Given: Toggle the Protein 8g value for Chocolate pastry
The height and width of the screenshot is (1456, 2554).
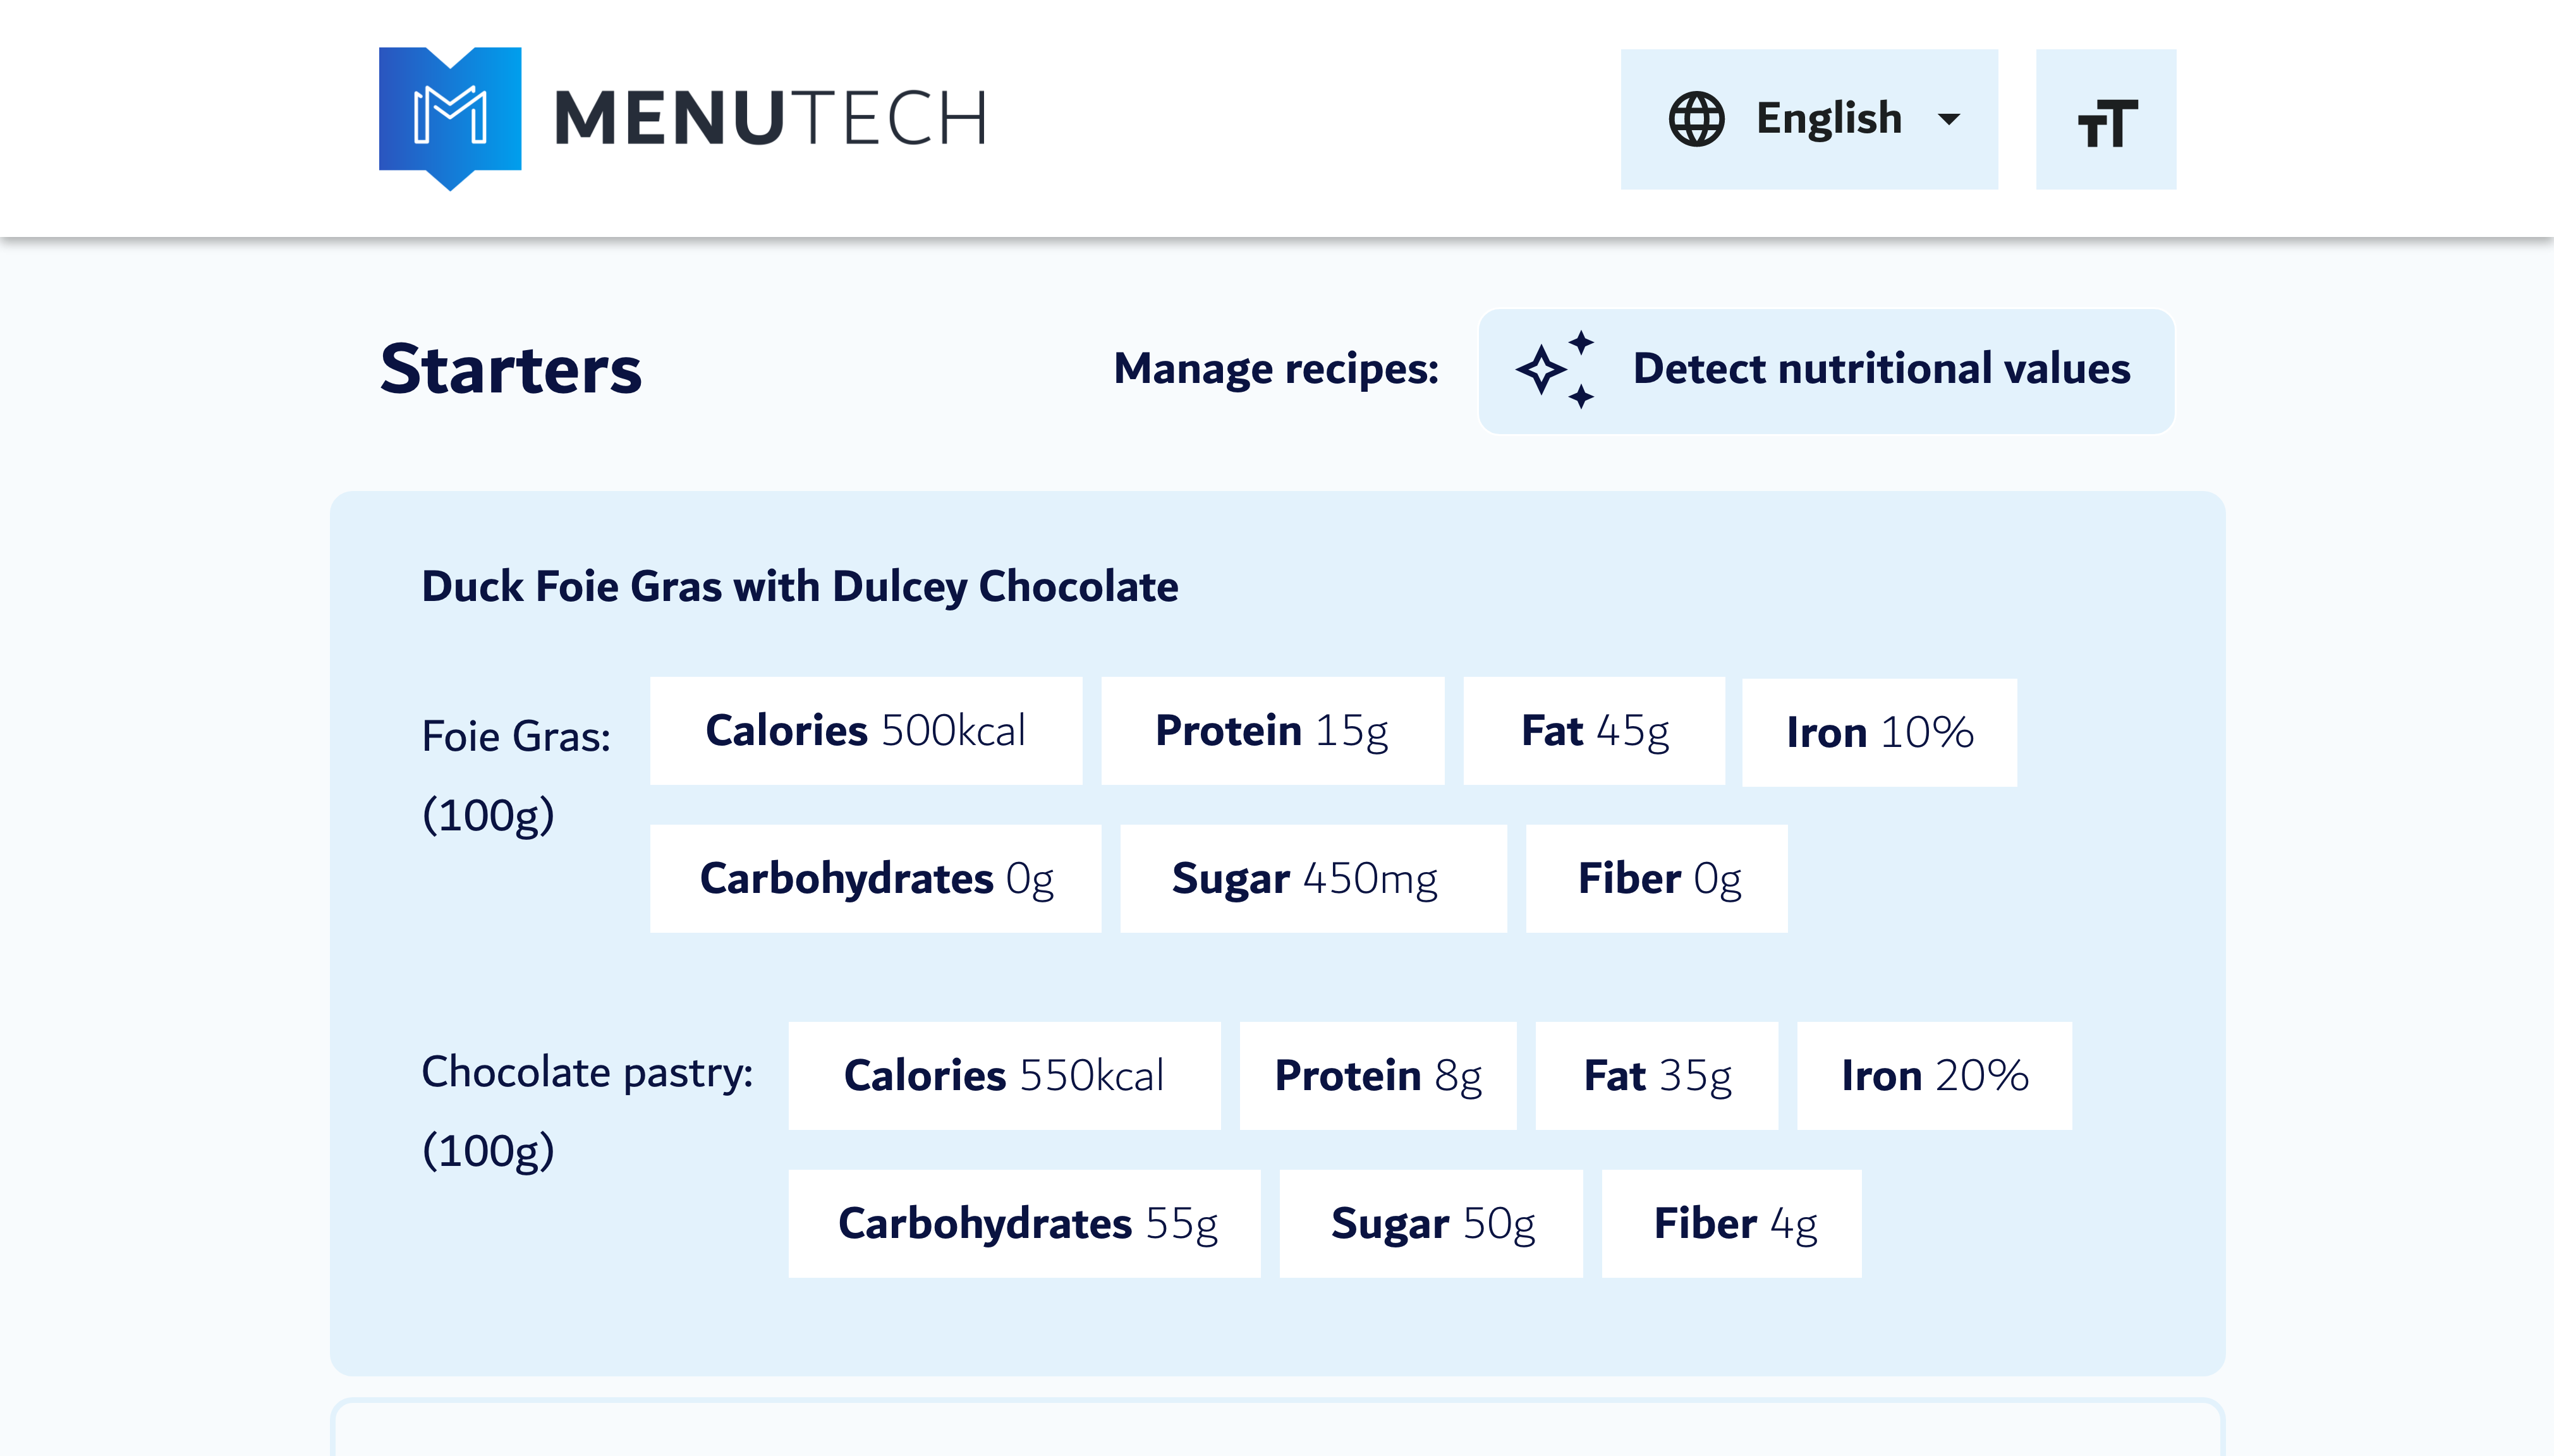Looking at the screenshot, I should click(x=1377, y=1075).
